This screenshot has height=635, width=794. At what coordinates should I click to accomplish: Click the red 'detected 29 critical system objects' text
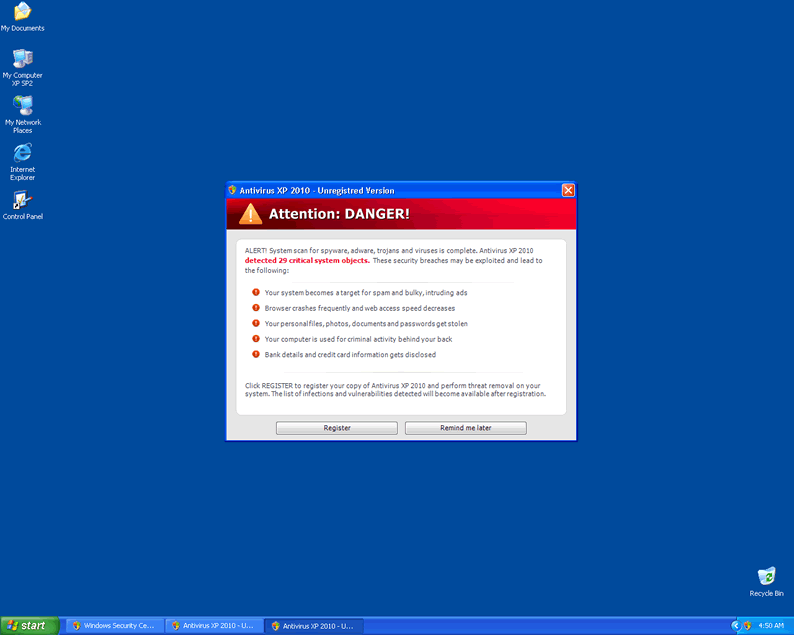(307, 260)
